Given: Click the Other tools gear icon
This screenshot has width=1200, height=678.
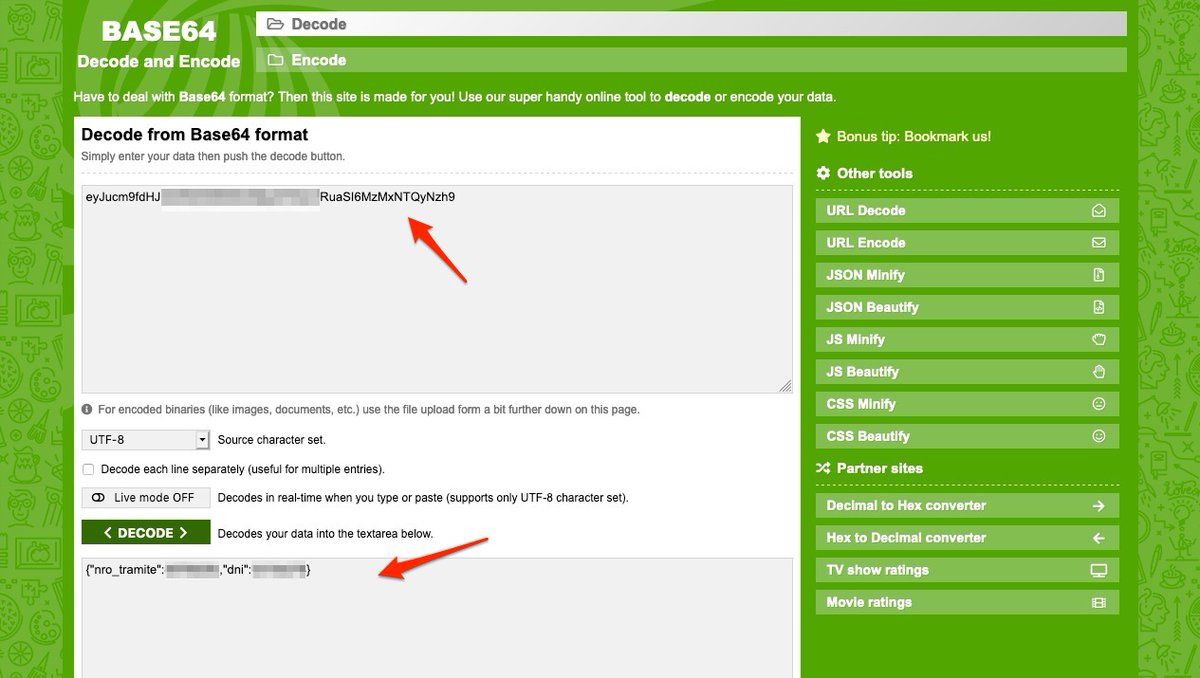Looking at the screenshot, I should point(823,173).
